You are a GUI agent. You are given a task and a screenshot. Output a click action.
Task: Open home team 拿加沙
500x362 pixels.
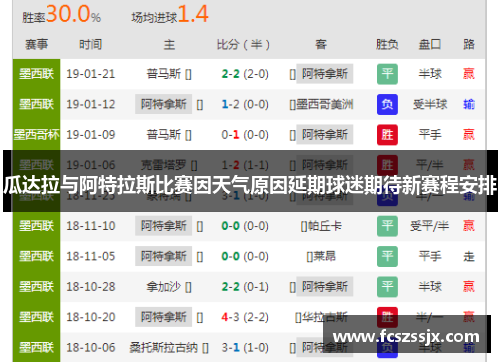pyautogui.click(x=164, y=287)
